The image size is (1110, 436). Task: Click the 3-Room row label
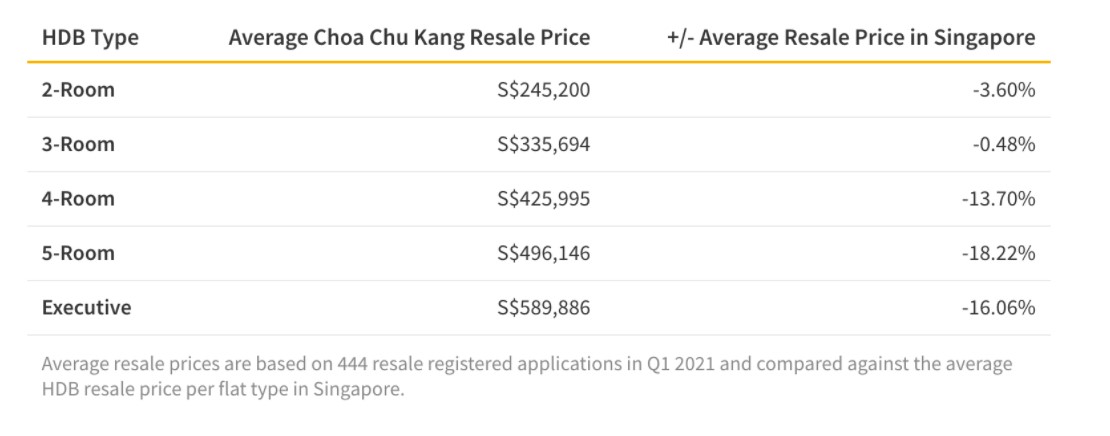78,144
